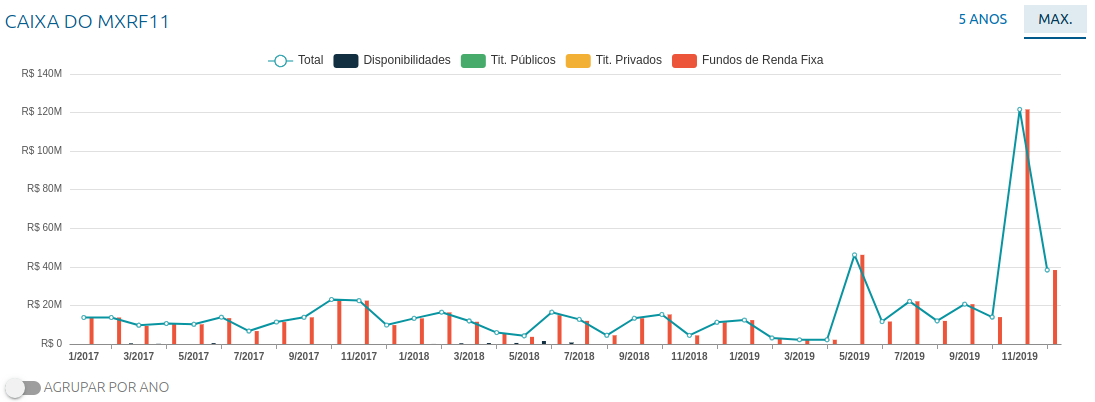The height and width of the screenshot is (402, 1095).
Task: Click the R$ 140M y-axis label
Action: 43,73
